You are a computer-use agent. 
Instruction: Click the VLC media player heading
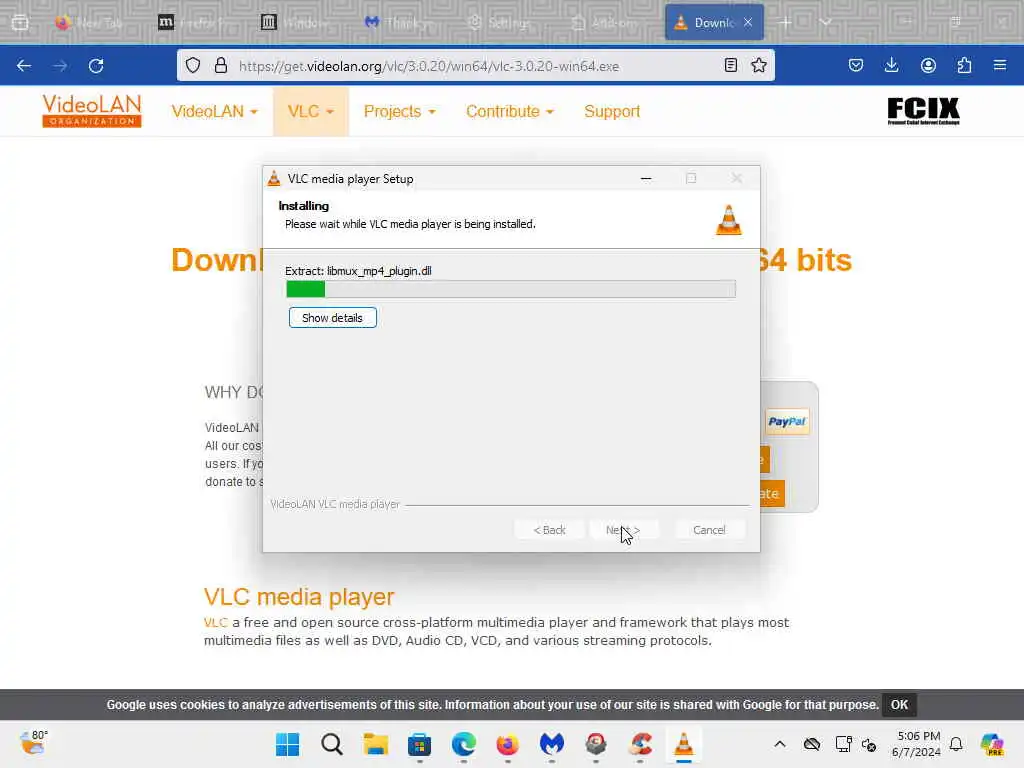click(299, 597)
